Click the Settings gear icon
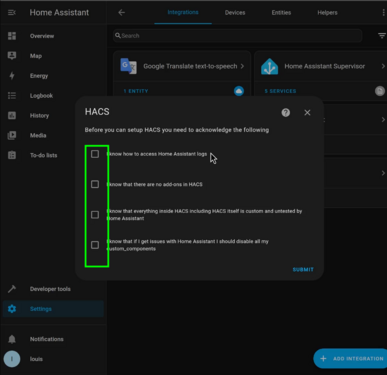The width and height of the screenshot is (387, 375). pos(12,309)
